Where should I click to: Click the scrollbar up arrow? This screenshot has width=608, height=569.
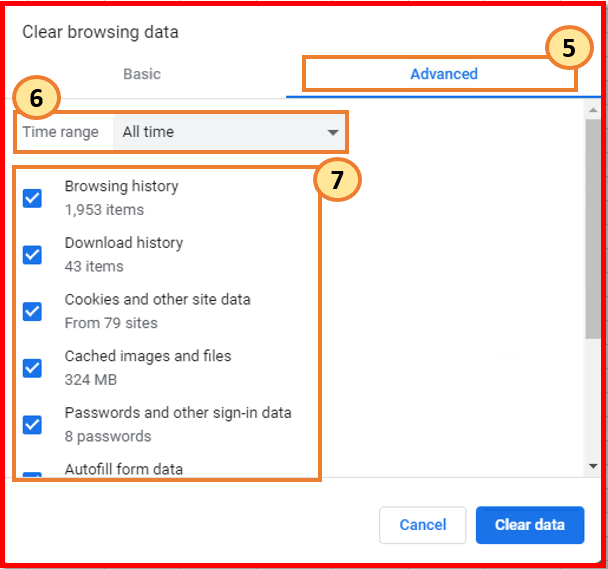594,107
